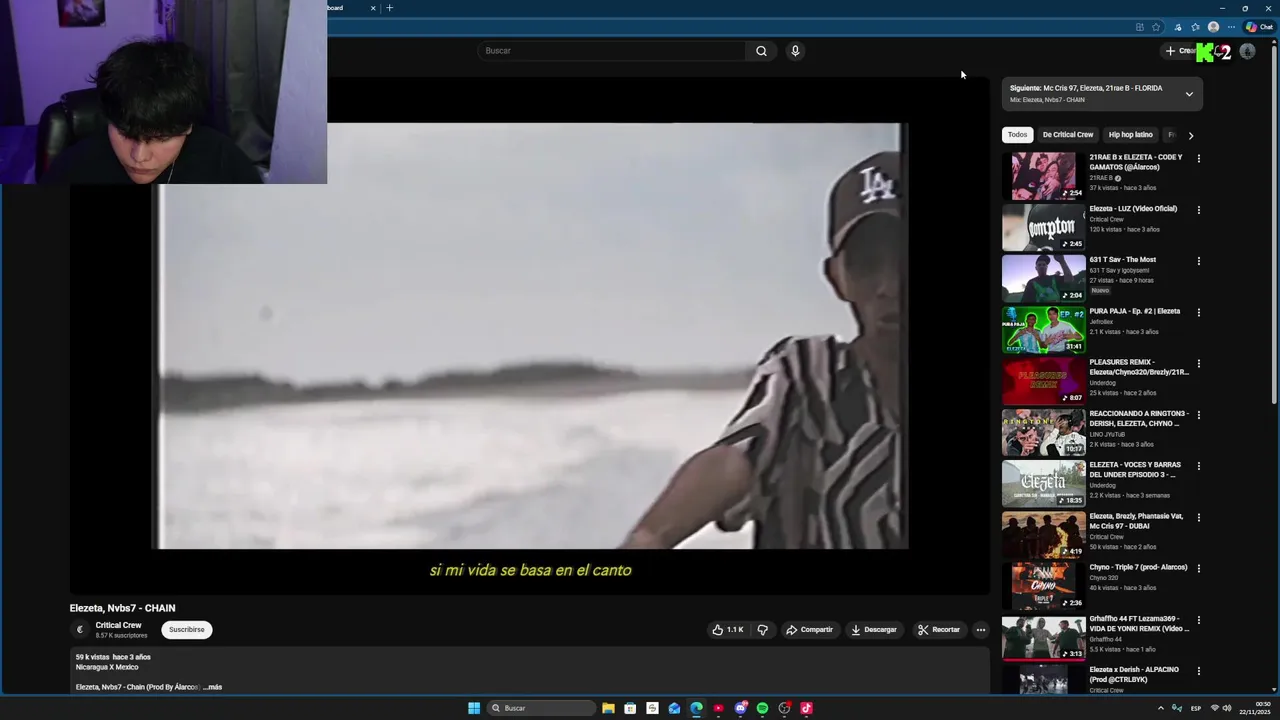Click the Windows taskbar Buscar box
The width and height of the screenshot is (1280, 720).
(540, 708)
